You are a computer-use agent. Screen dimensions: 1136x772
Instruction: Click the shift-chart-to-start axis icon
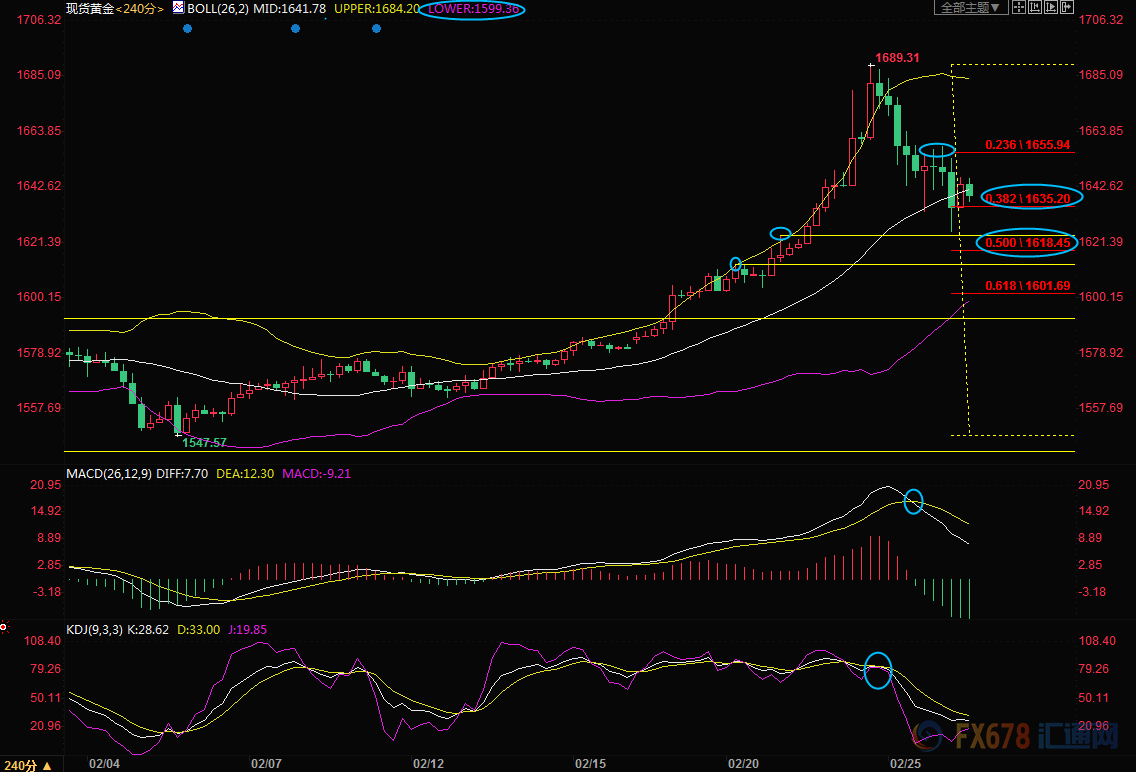click(1035, 7)
